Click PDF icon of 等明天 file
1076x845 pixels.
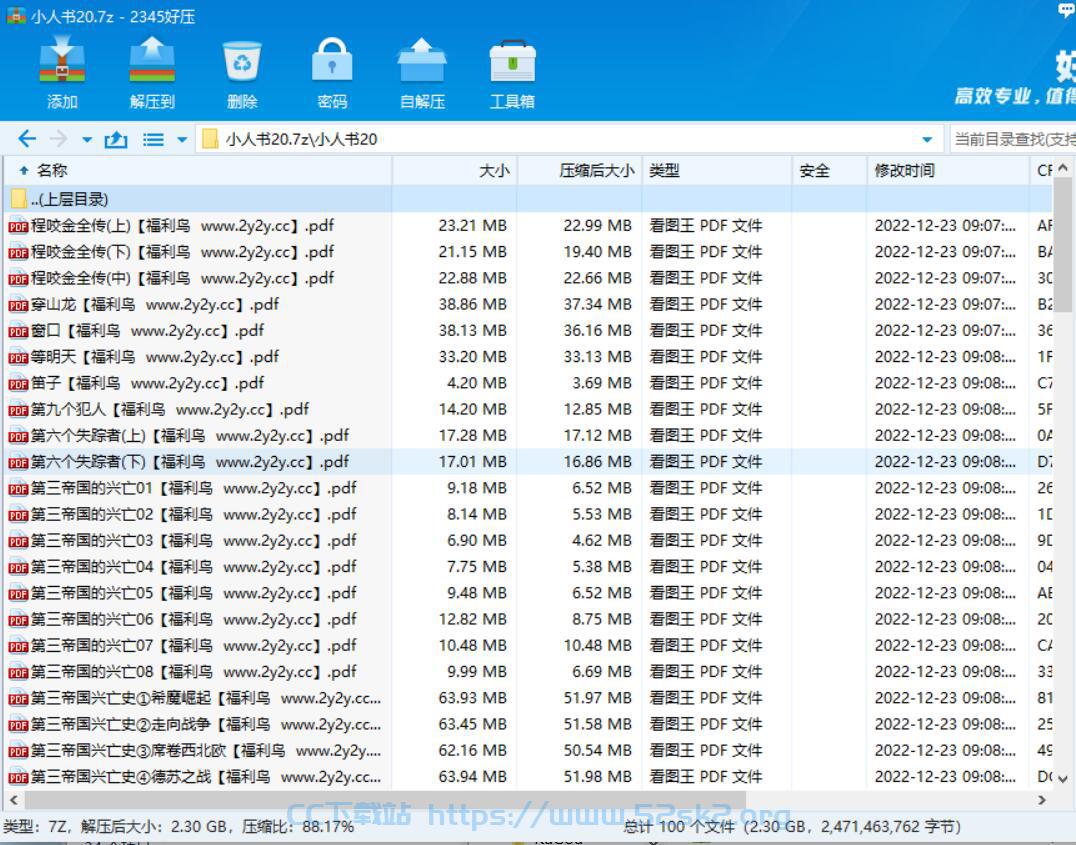18,358
